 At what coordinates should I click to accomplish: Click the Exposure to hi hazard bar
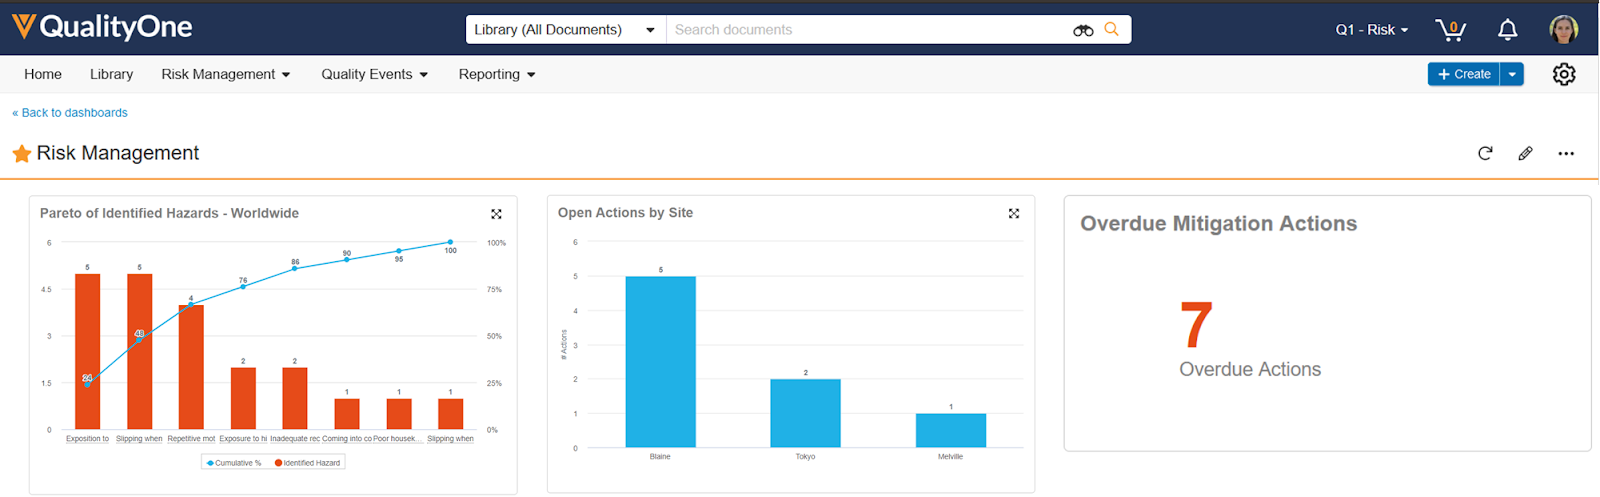coord(243,399)
